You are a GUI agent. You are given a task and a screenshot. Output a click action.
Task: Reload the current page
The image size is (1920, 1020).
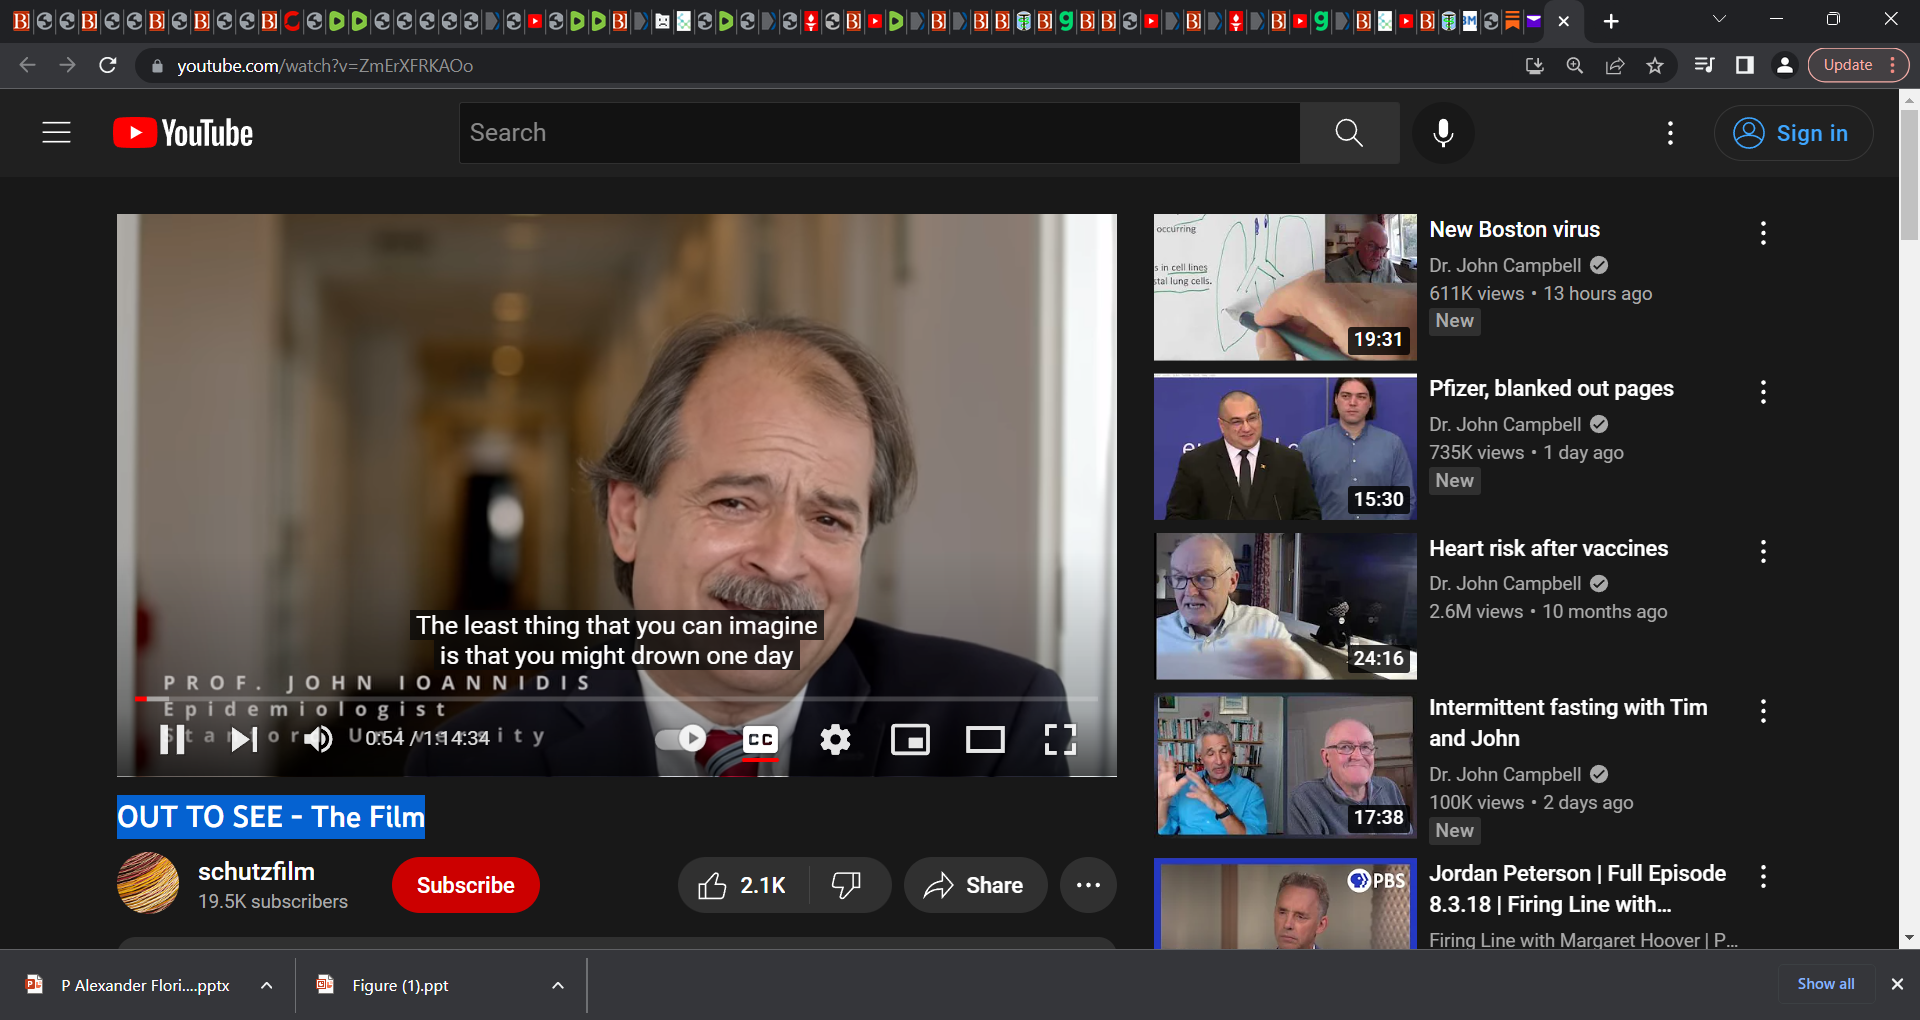click(108, 65)
